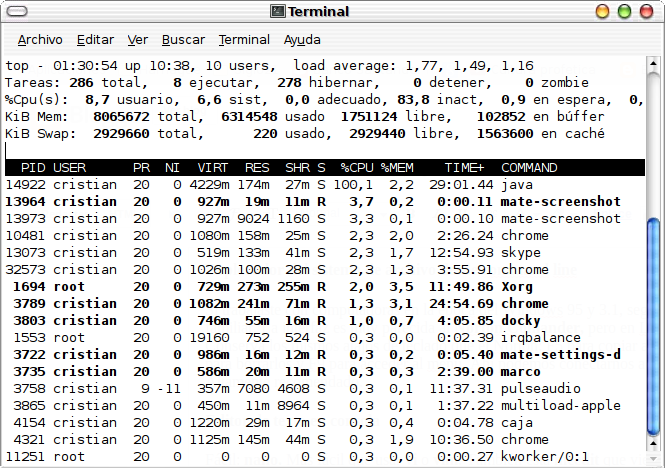Image resolution: width=665 pixels, height=468 pixels.
Task: Click the pill-shaped button in title bar
Action: [x=17, y=11]
